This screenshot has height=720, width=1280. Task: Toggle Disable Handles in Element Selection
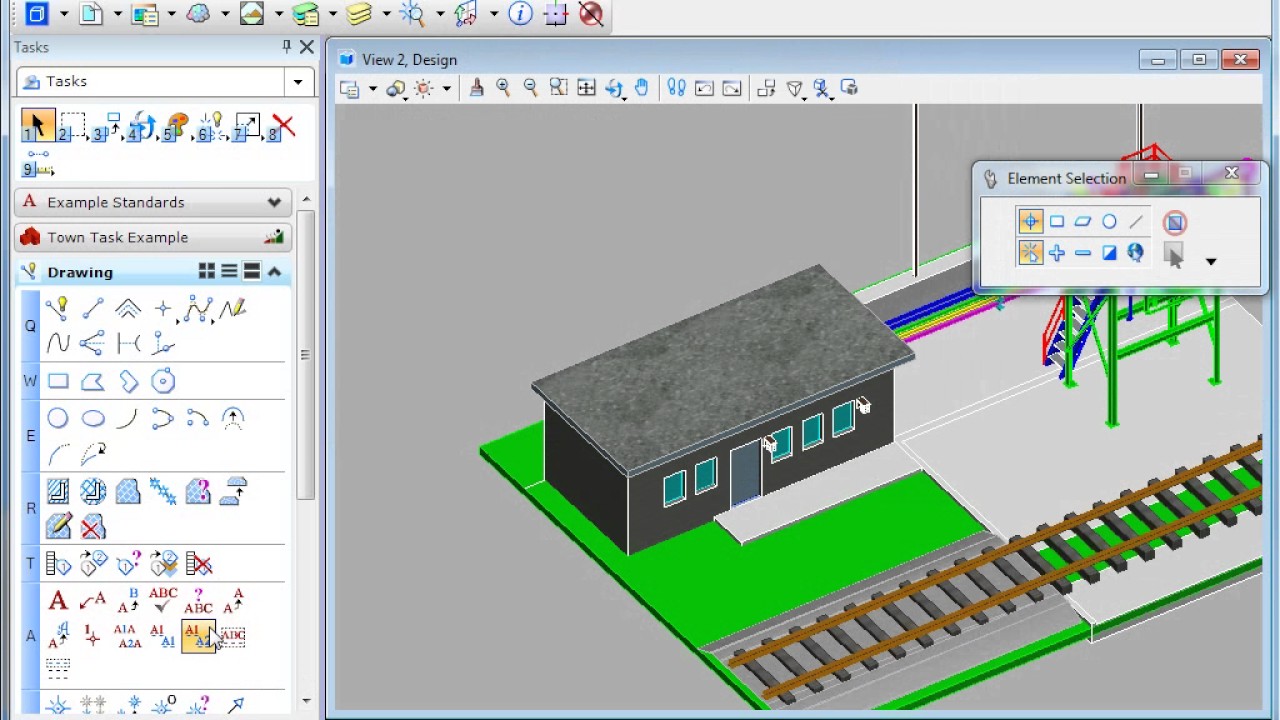pyautogui.click(x=1175, y=222)
